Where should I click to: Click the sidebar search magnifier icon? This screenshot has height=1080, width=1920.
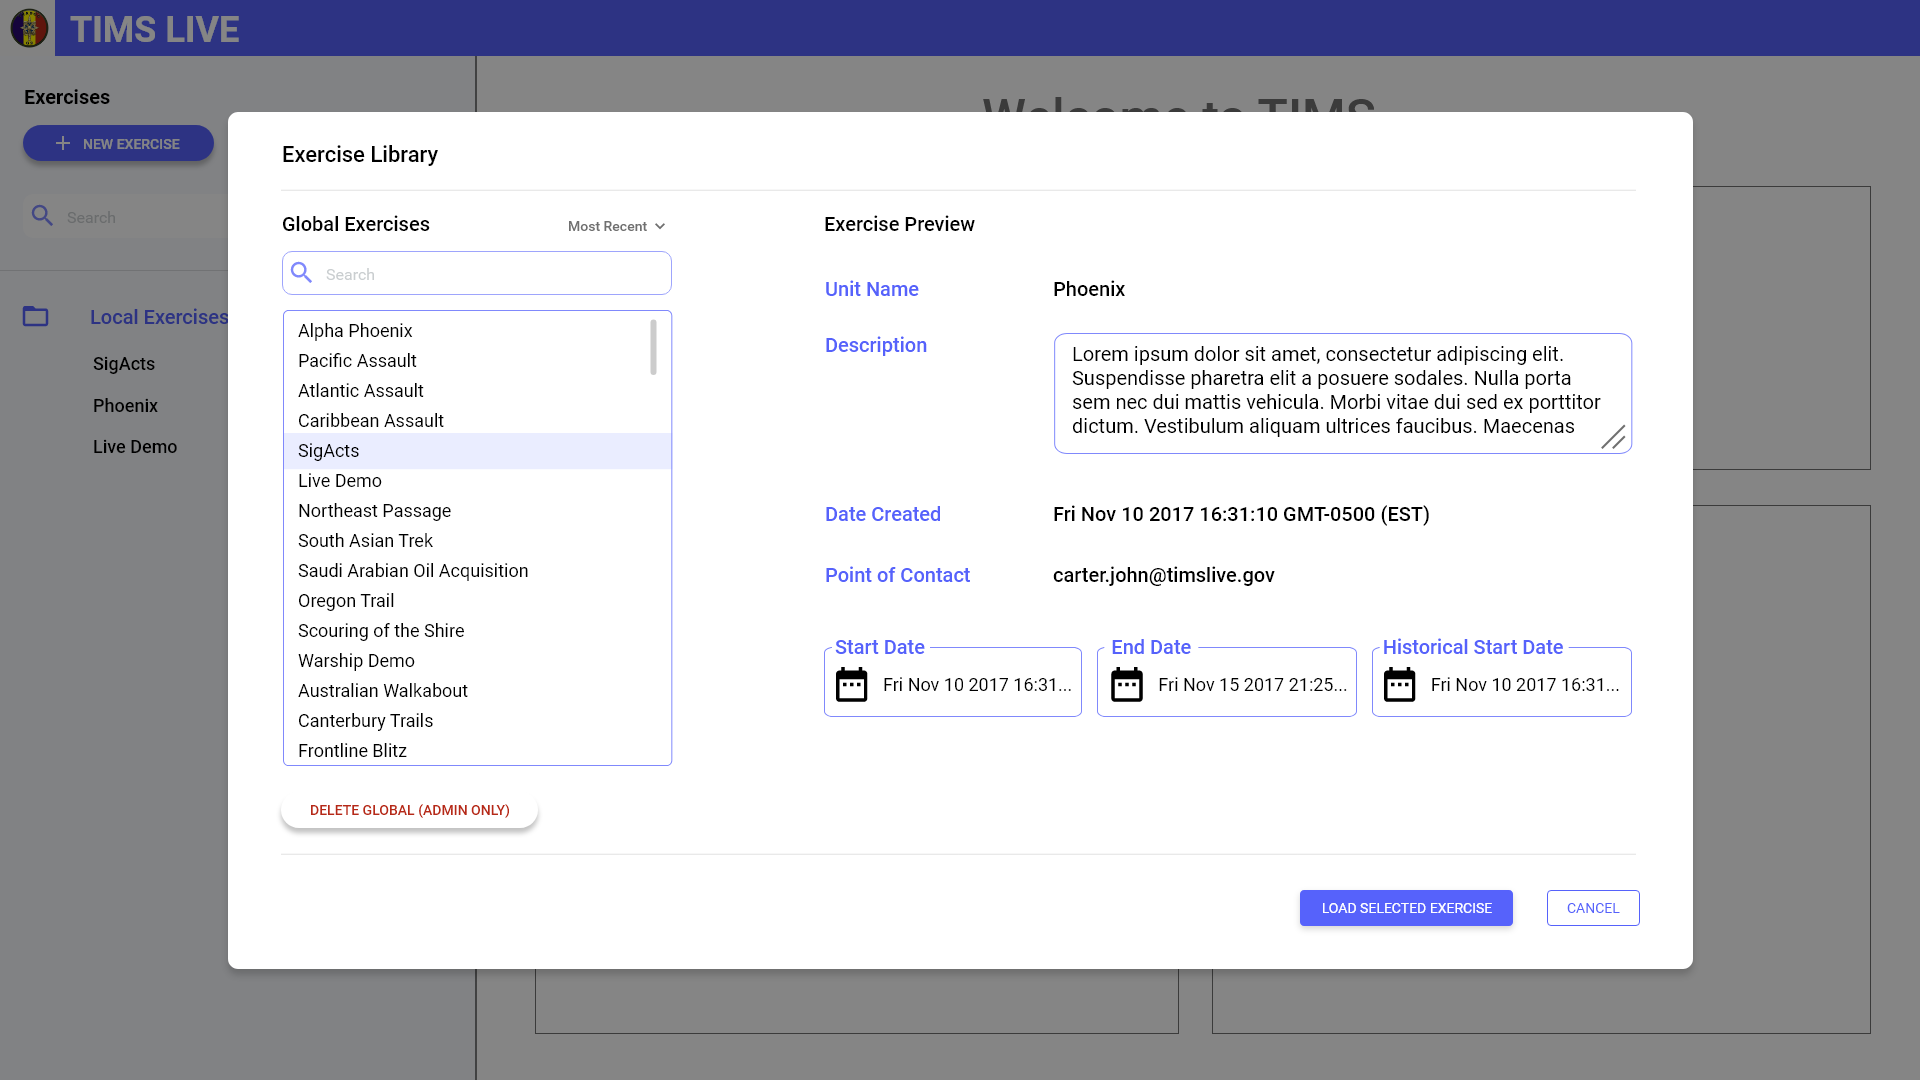(x=42, y=215)
